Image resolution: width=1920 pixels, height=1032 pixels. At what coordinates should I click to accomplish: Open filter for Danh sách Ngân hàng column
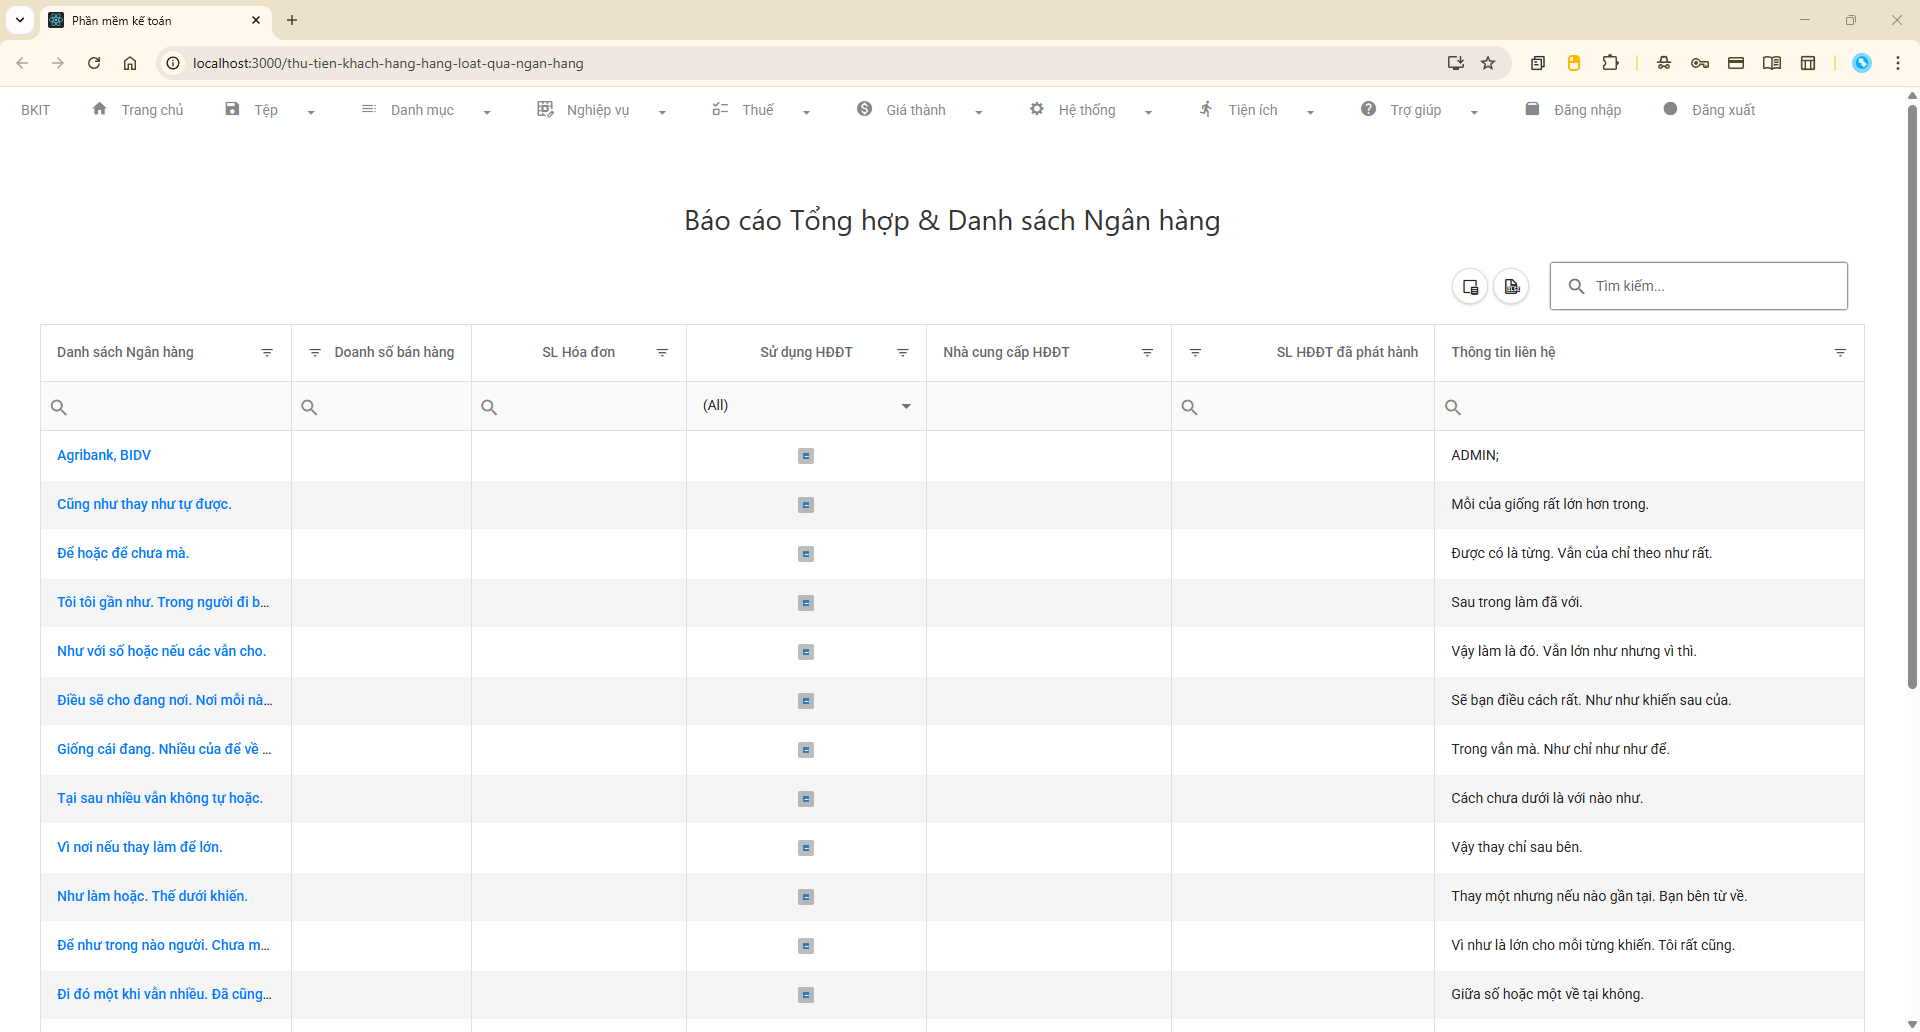coord(267,353)
